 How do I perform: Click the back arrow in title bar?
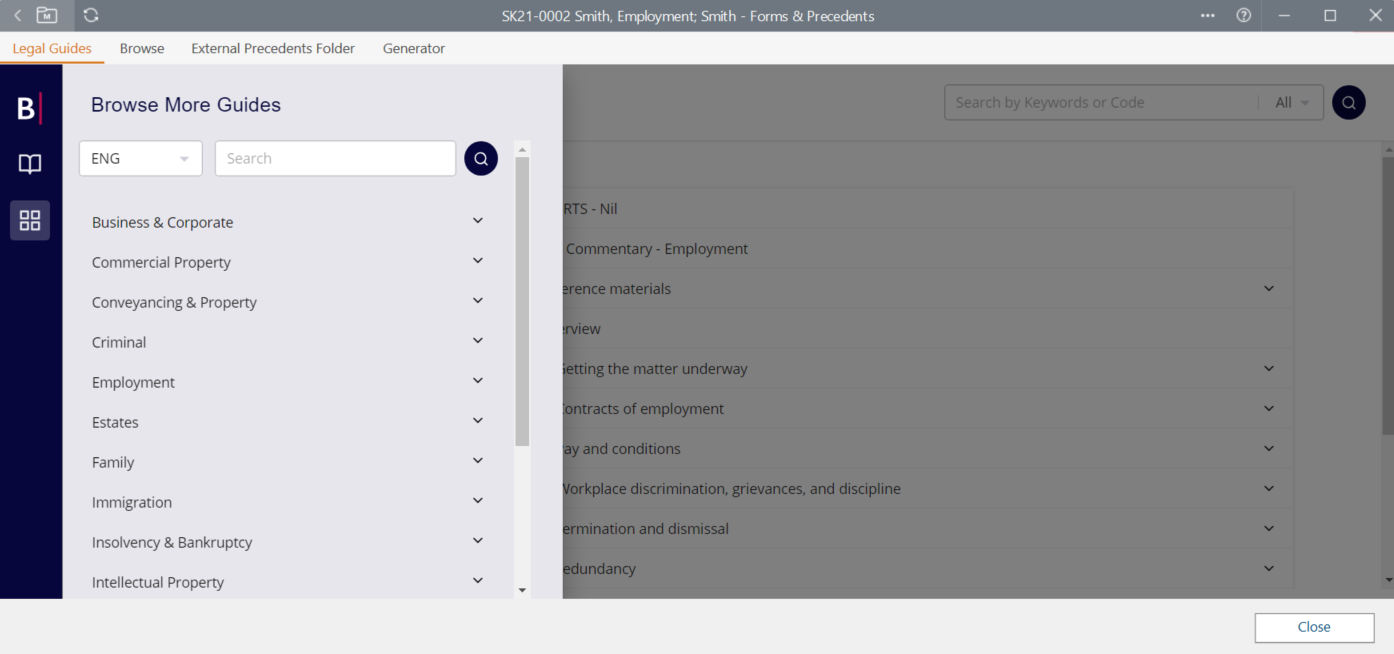tap(17, 15)
